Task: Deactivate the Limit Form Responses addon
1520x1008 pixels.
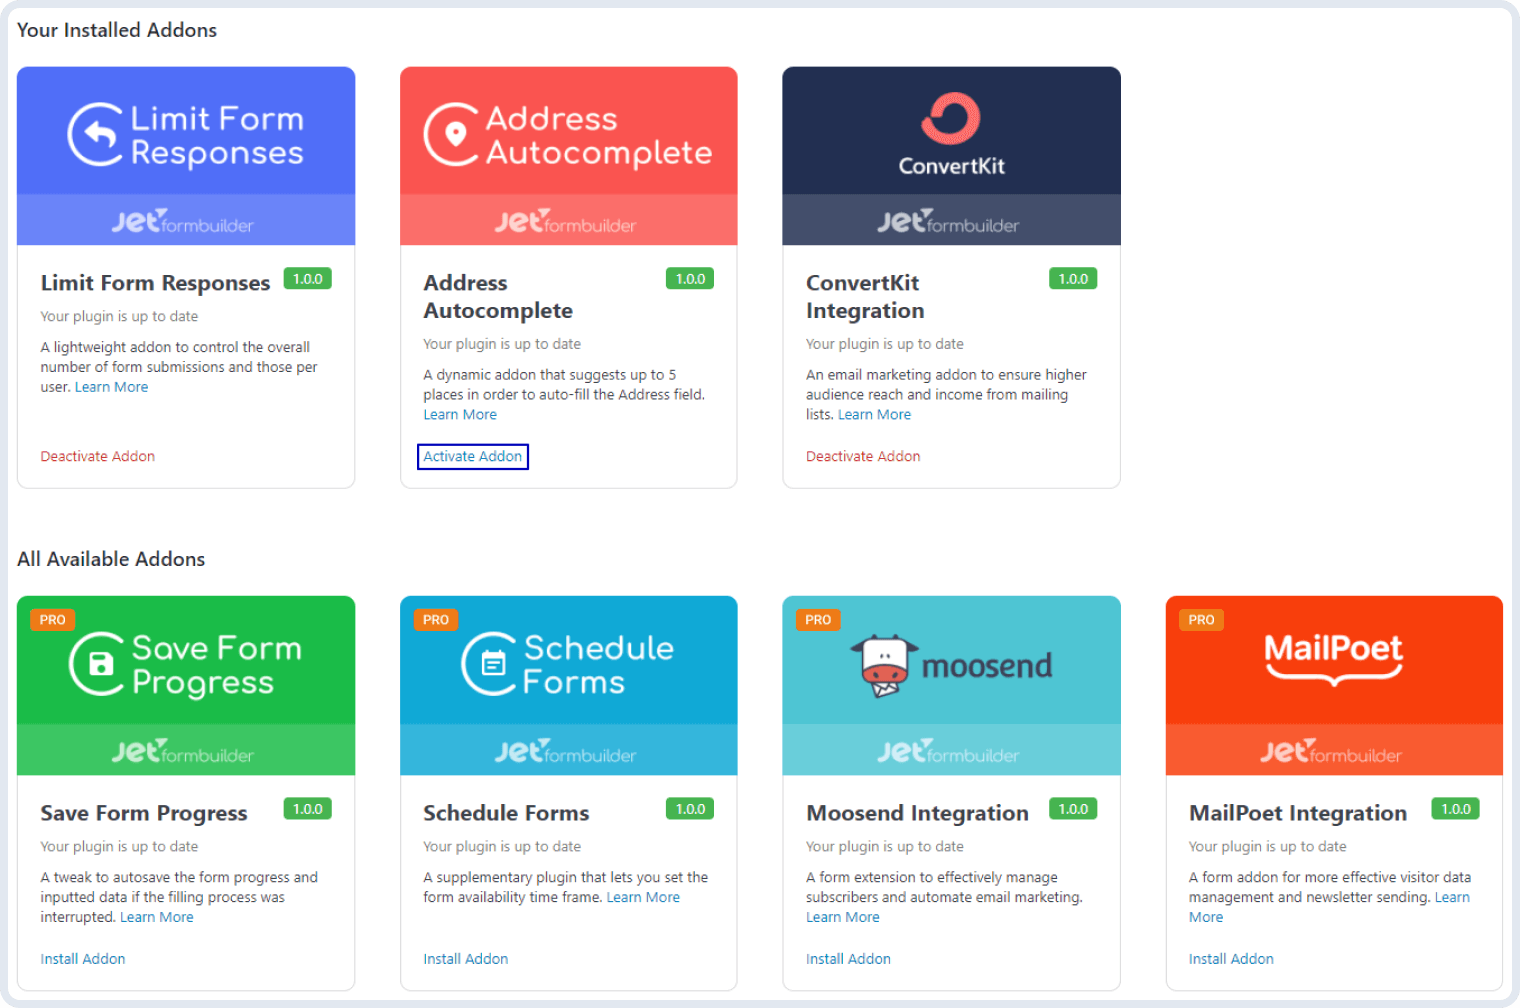Action: 98,457
